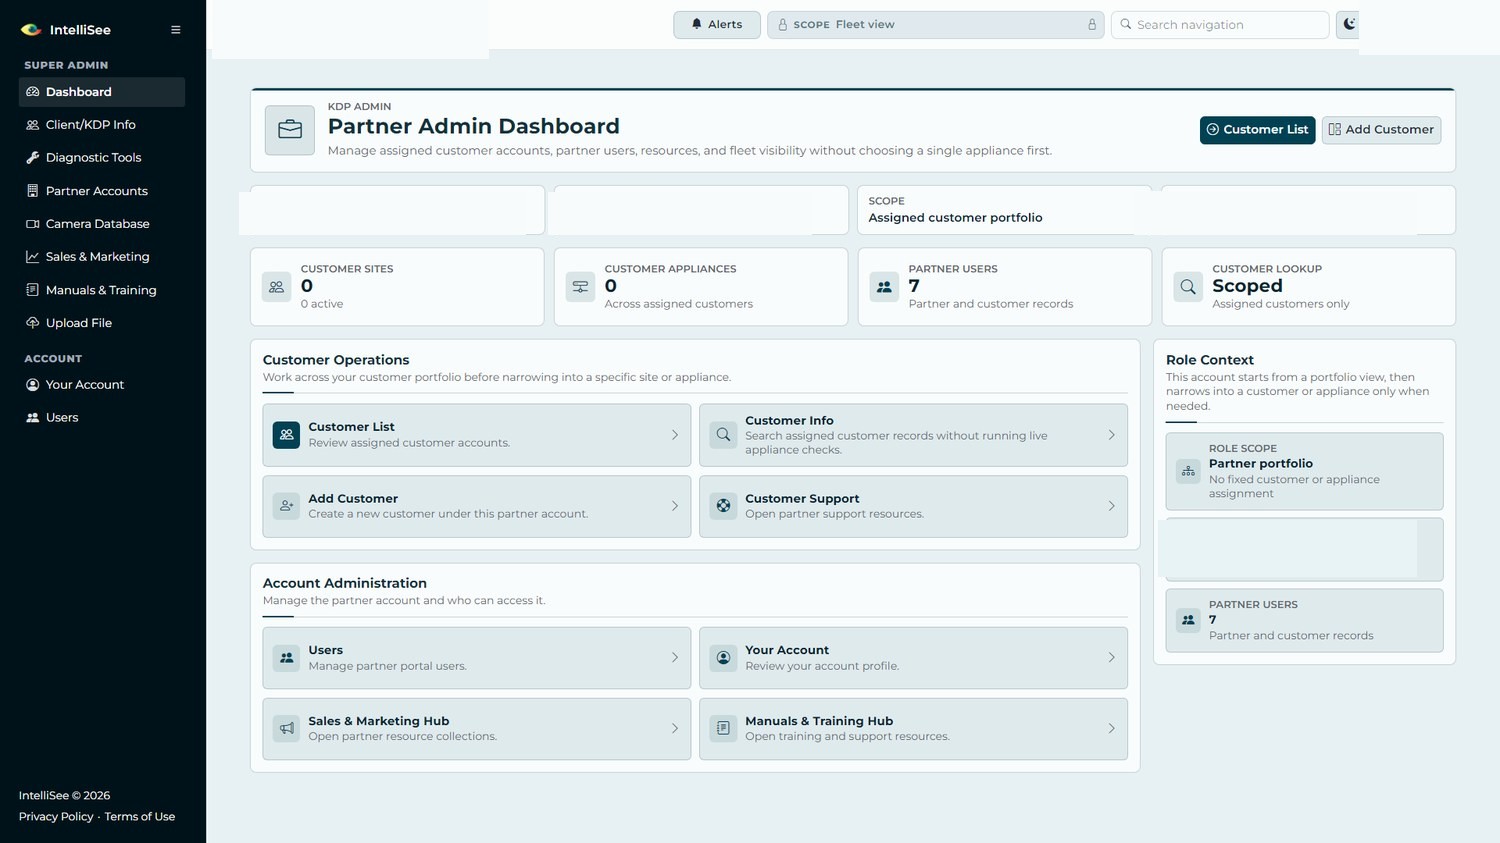Image resolution: width=1500 pixels, height=843 pixels.
Task: Open Manuals & Training from the sidebar
Action: [102, 290]
